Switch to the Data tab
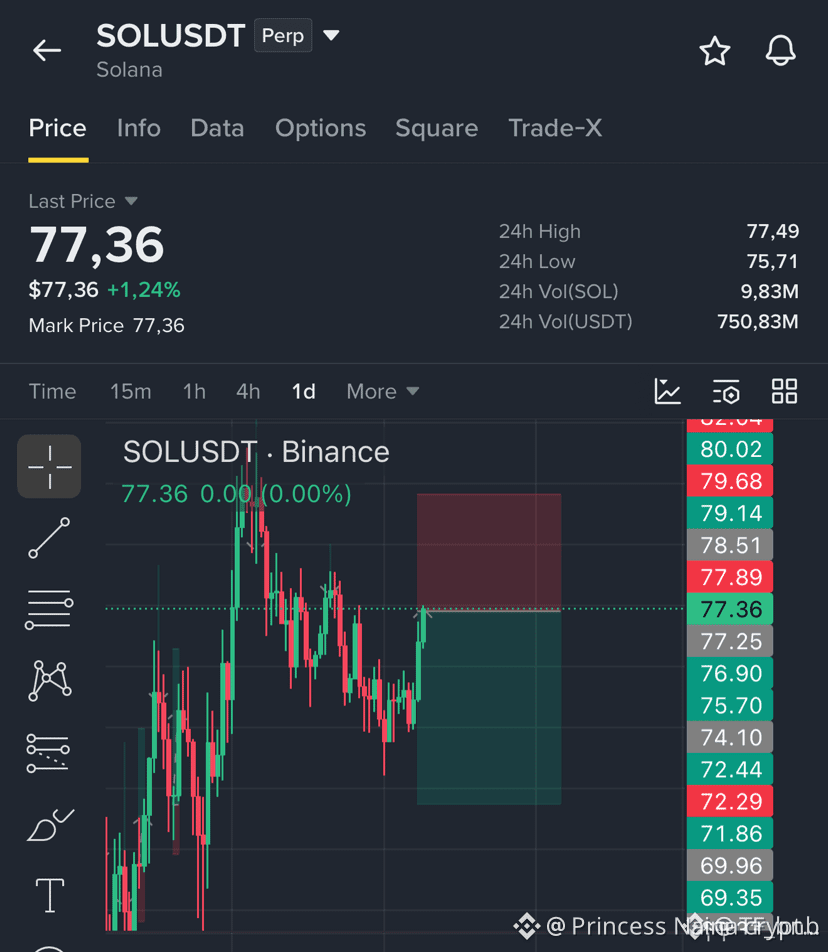The width and height of the screenshot is (828, 952). coord(217,128)
